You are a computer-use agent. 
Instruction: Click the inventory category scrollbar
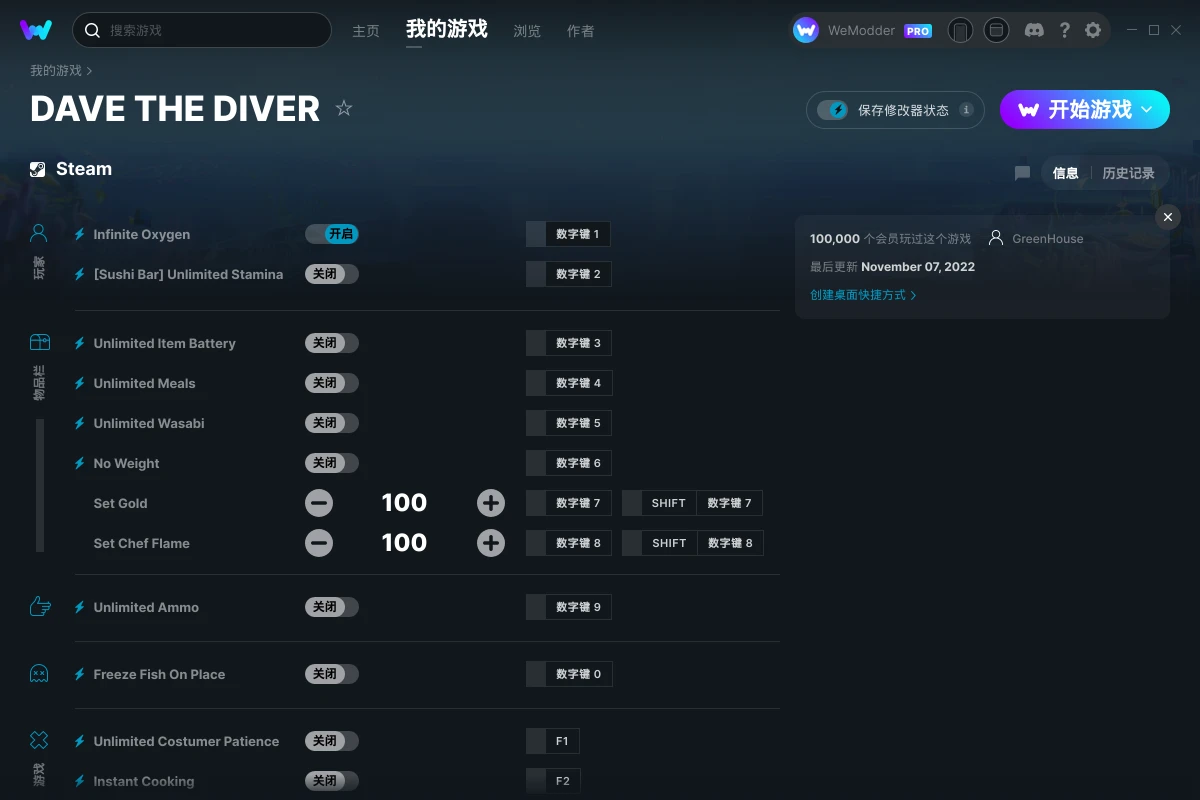pos(40,485)
